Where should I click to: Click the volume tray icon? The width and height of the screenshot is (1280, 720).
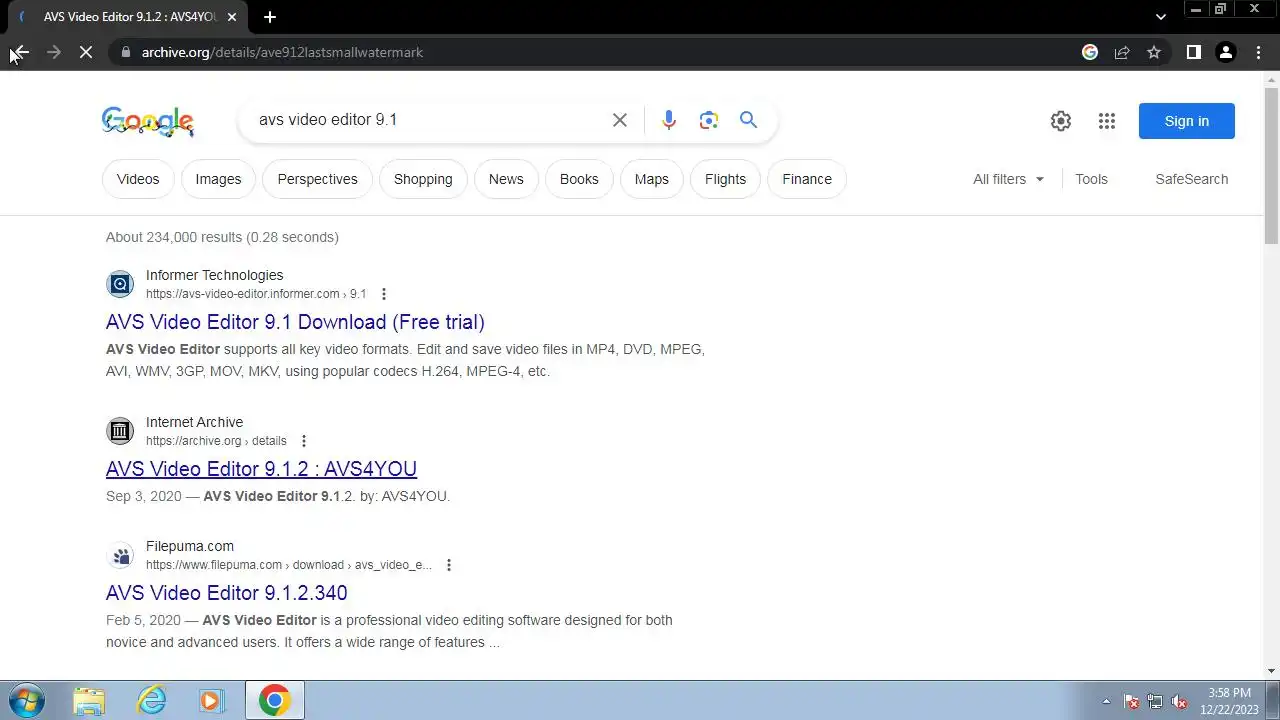(1180, 701)
